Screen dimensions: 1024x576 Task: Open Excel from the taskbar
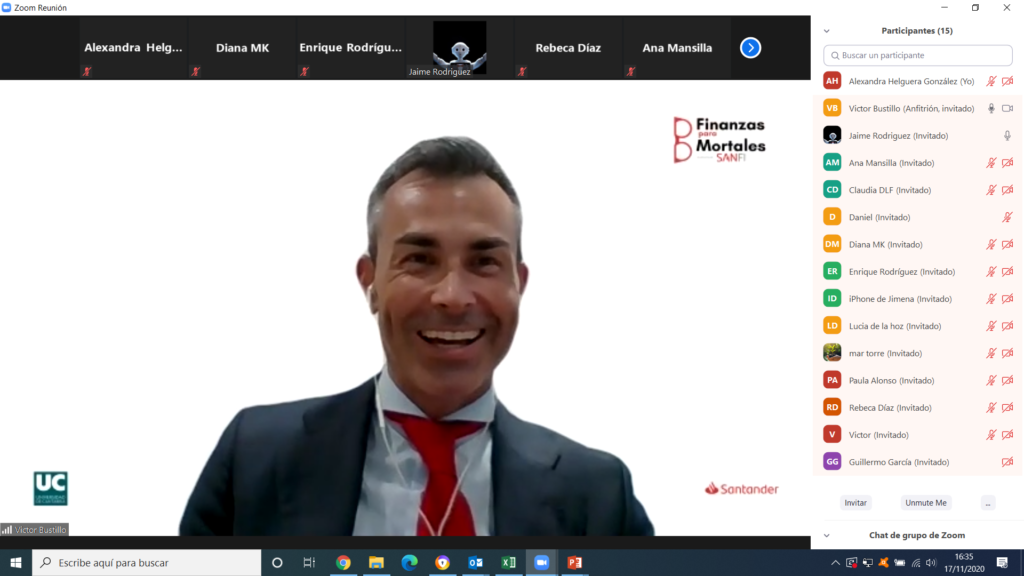[x=508, y=563]
